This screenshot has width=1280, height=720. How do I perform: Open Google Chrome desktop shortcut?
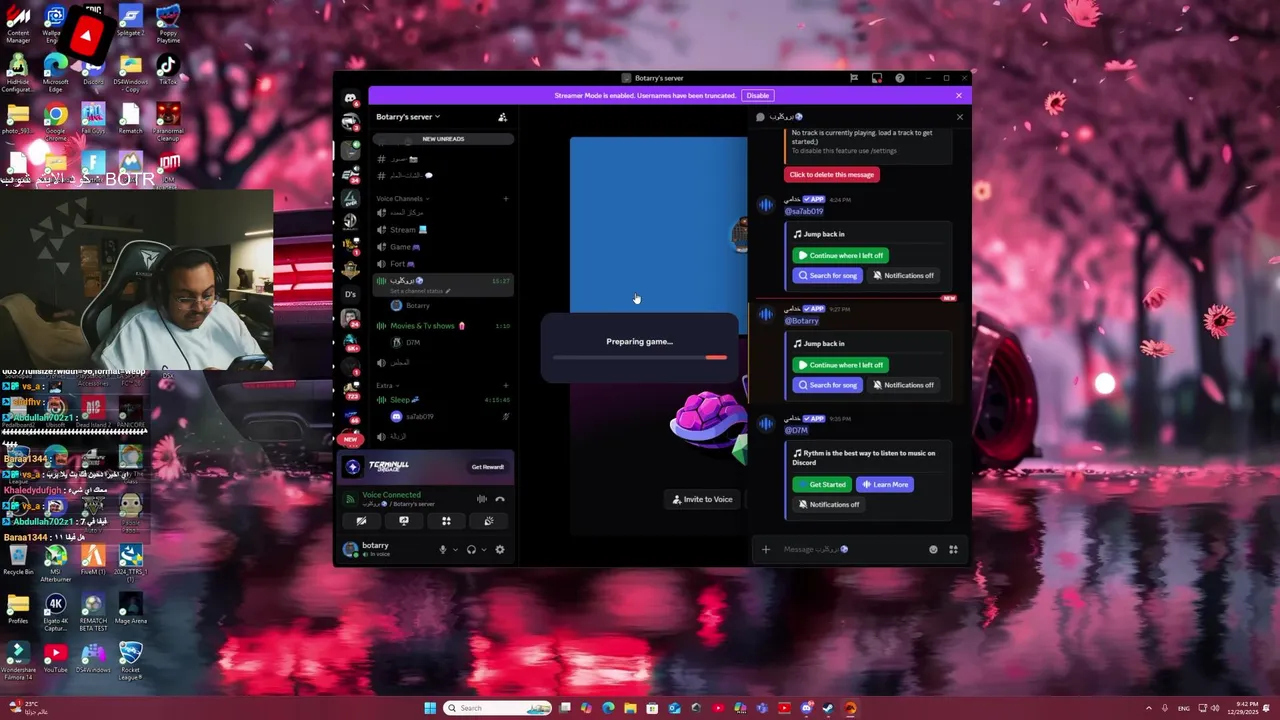pos(55,120)
